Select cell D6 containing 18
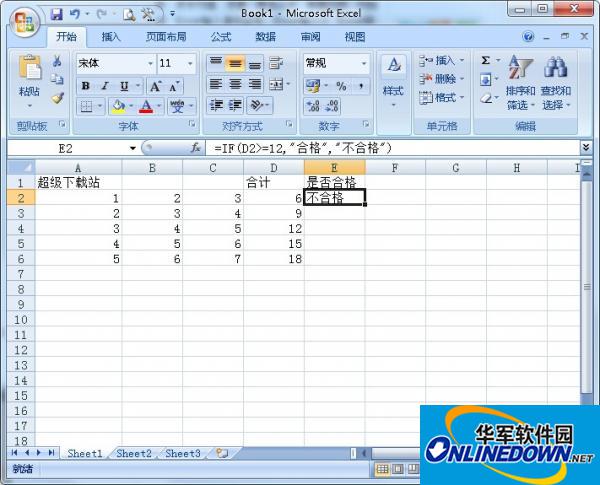Screen dimensions: 600x485 pos(274,259)
